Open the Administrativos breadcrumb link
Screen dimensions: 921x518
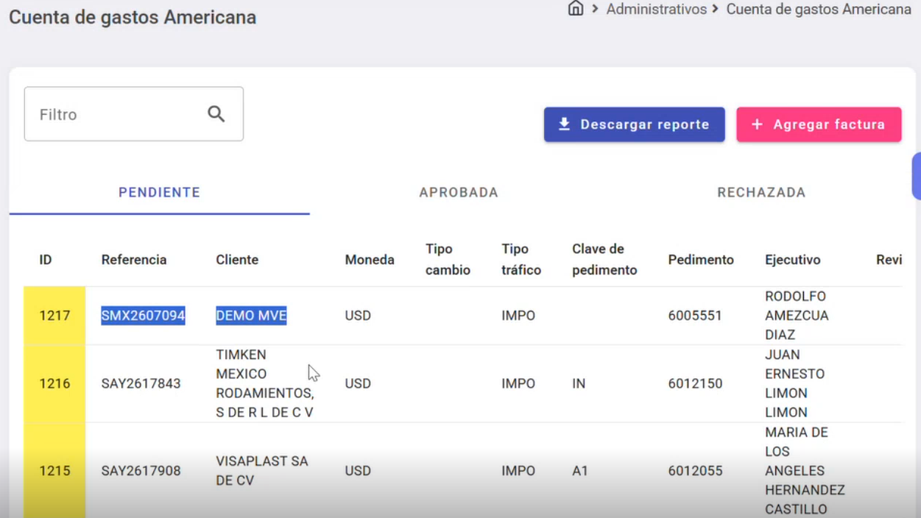(x=656, y=9)
